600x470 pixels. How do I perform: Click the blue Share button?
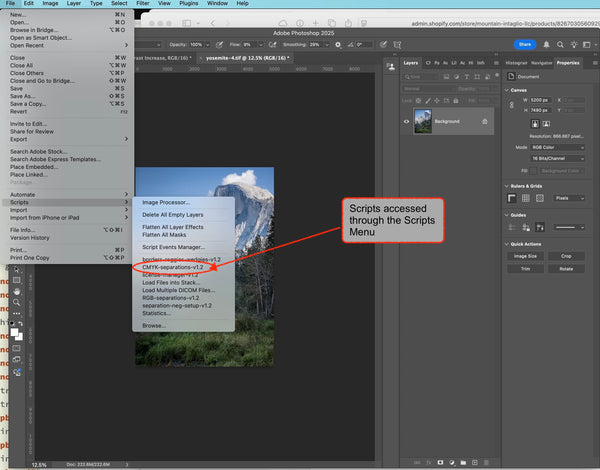click(x=525, y=44)
